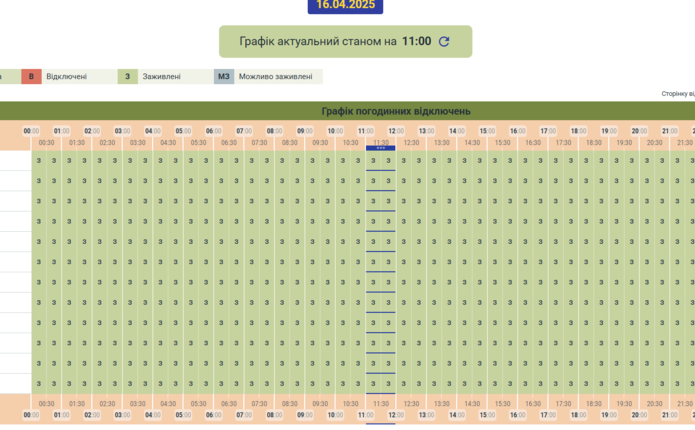This screenshot has height=430, width=695.
Task: Click the red «В» legend badge
Action: [x=31, y=76]
